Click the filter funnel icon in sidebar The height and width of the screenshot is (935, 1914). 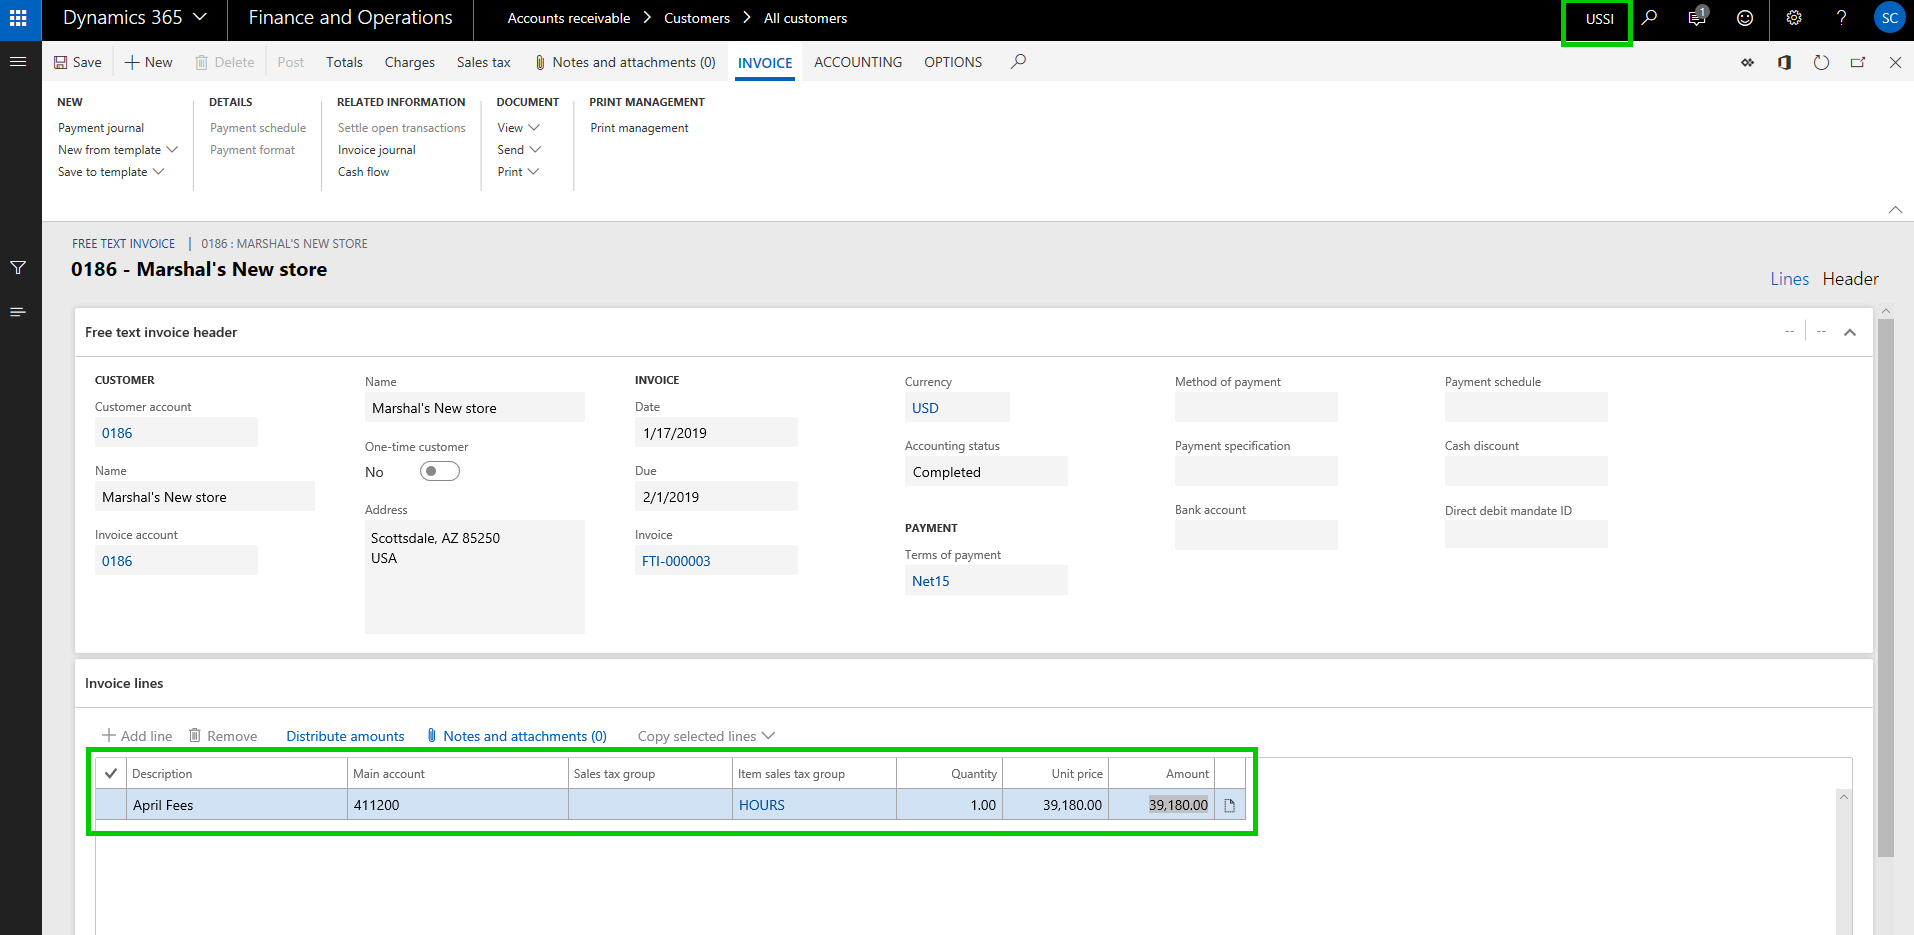(18, 268)
